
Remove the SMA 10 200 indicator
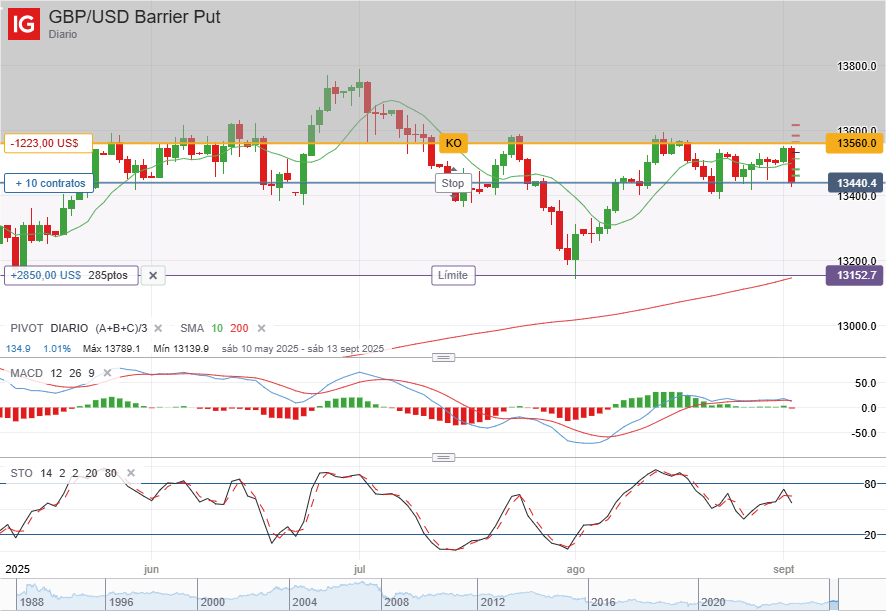pyautogui.click(x=262, y=328)
